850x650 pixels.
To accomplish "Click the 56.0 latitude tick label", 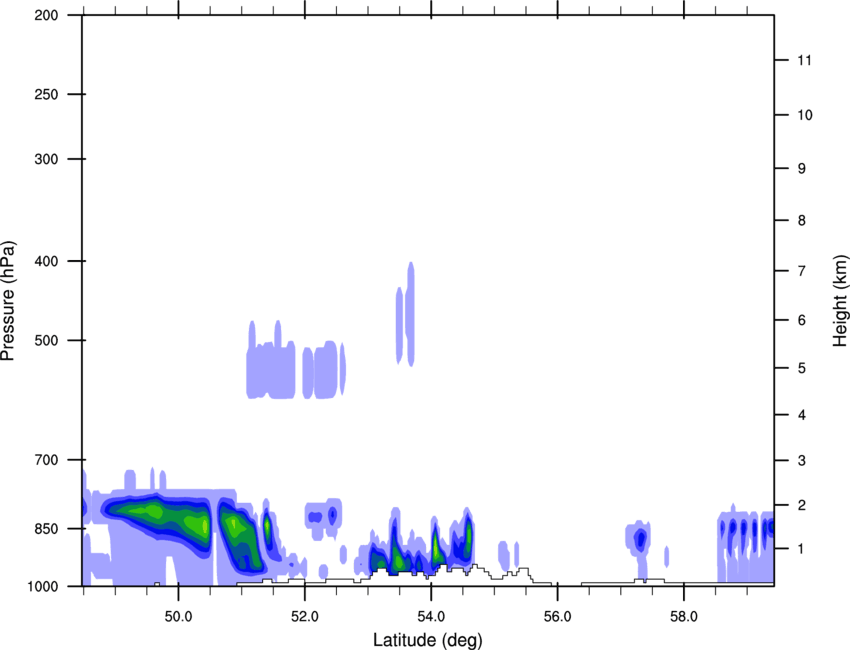I will (557, 617).
